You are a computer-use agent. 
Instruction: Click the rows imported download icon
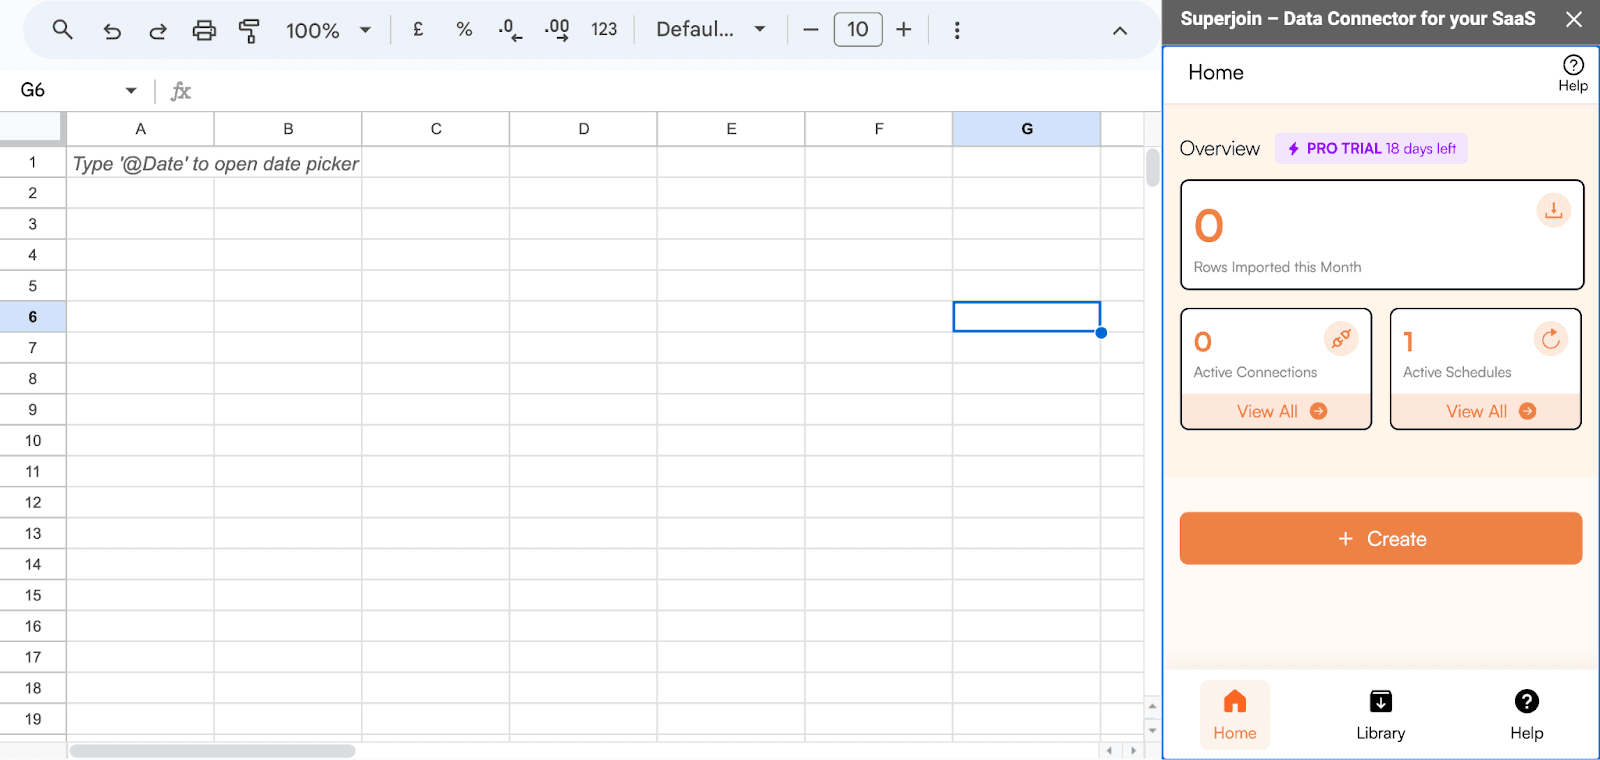1553,210
